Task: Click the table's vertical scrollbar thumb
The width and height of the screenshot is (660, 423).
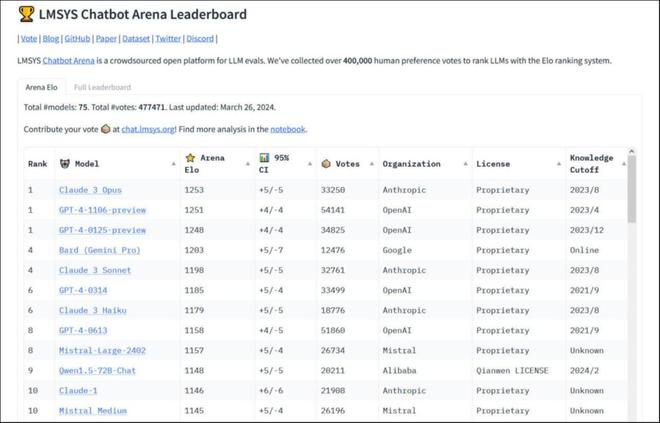Action: point(631,189)
